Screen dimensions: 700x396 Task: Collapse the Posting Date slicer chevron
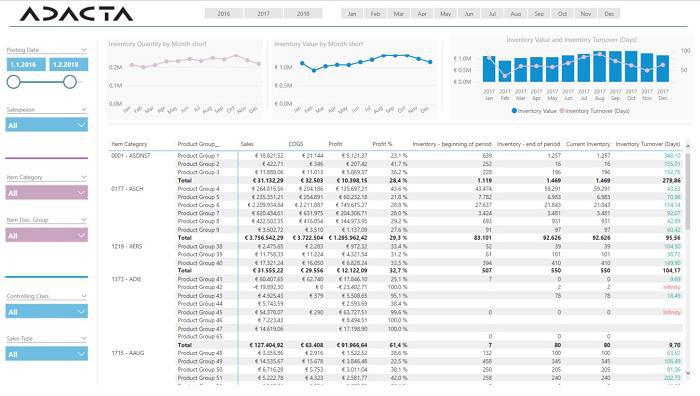tap(84, 50)
